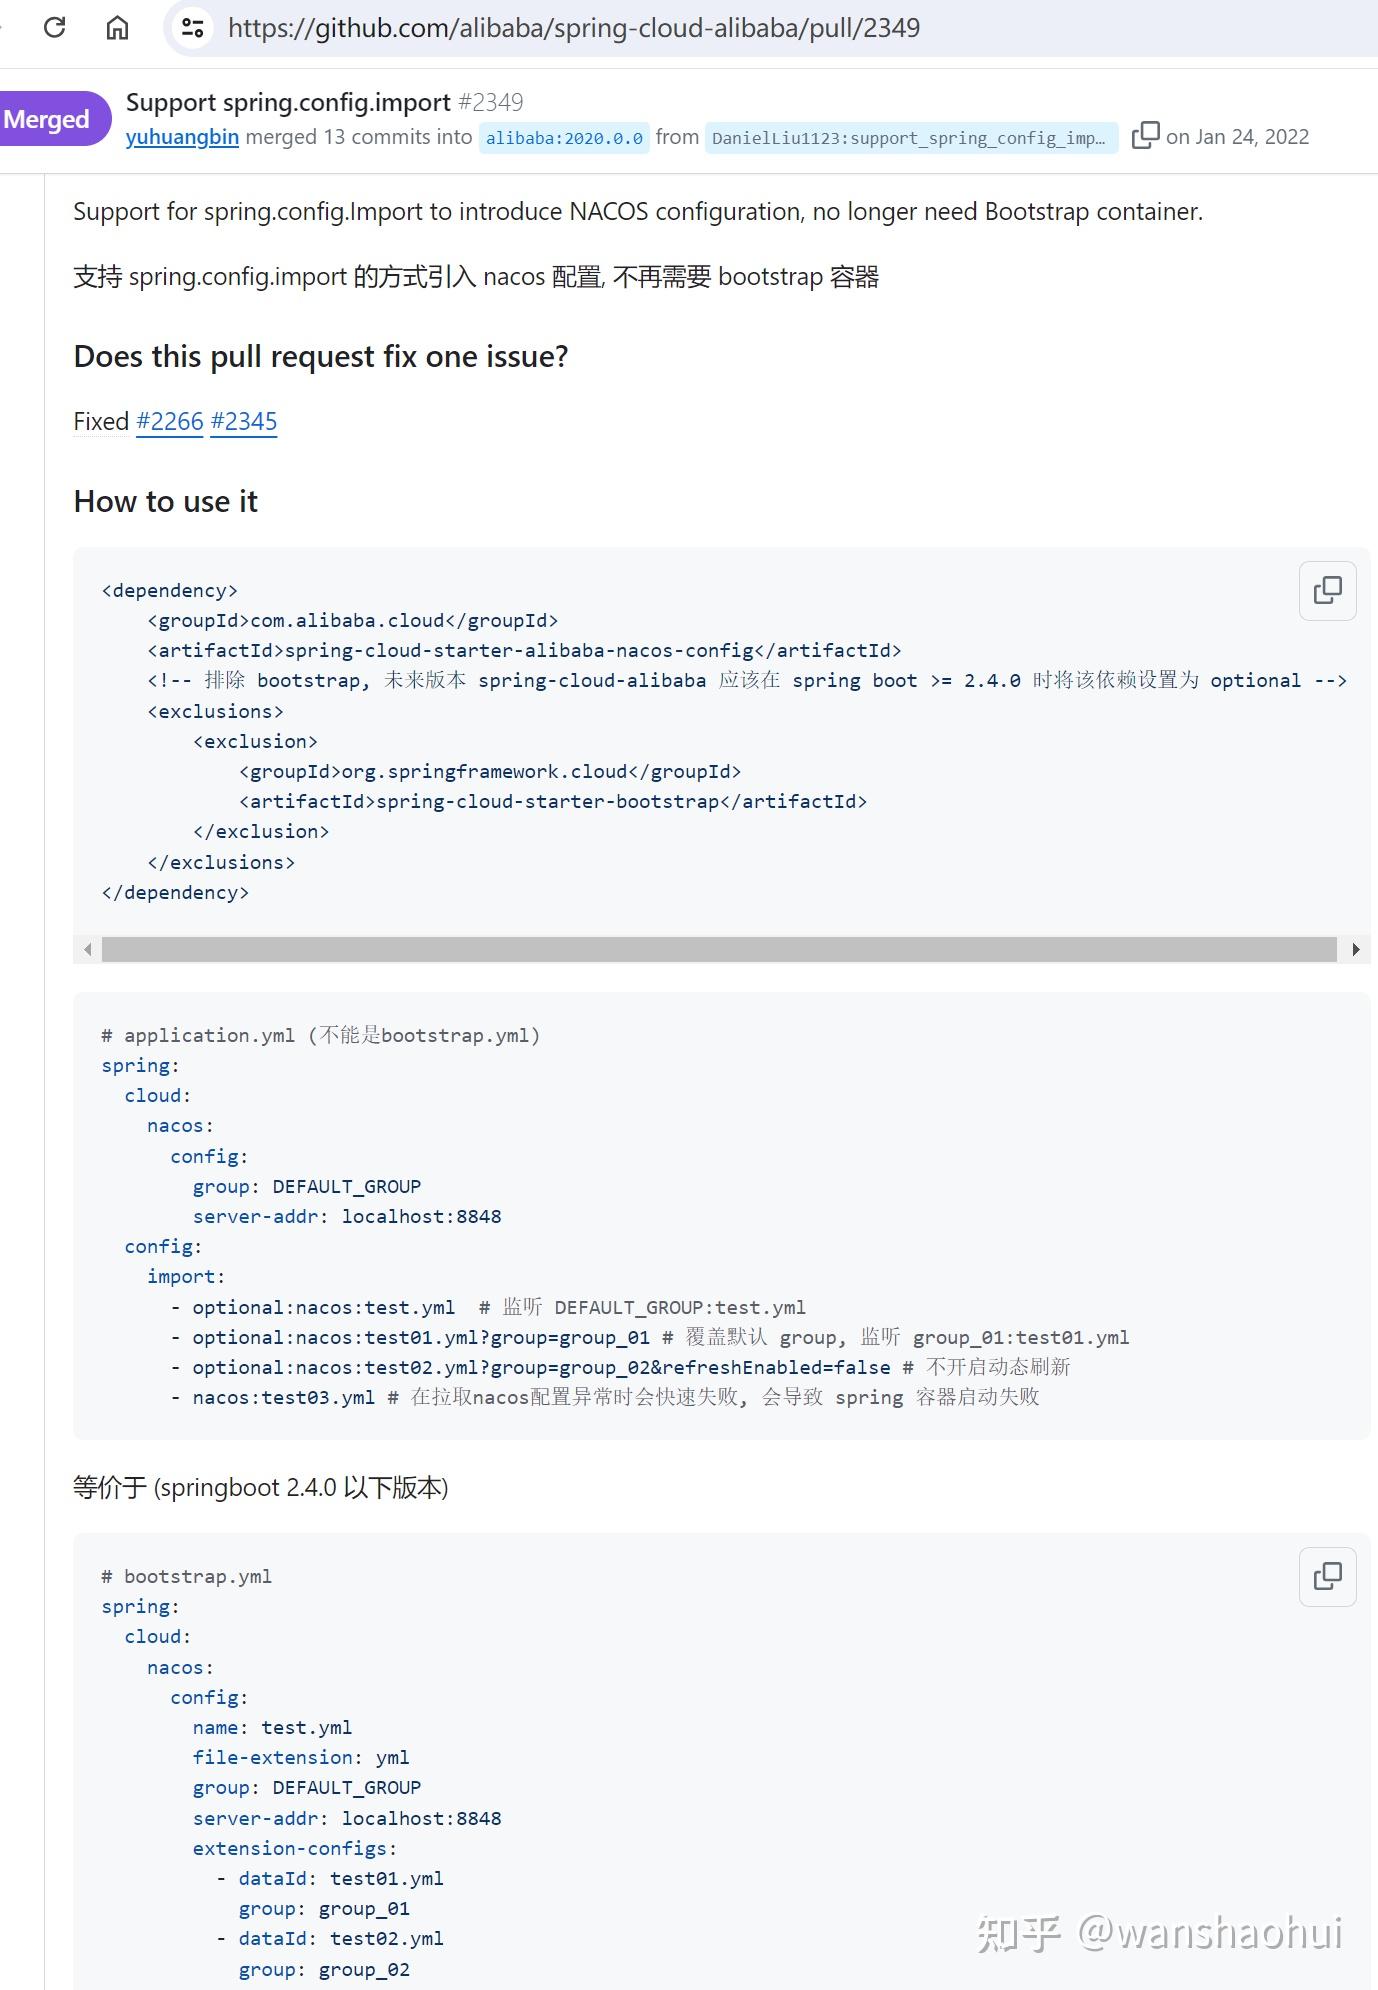This screenshot has width=1378, height=1990.
Task: Open linked issue #2266
Action: 170,422
